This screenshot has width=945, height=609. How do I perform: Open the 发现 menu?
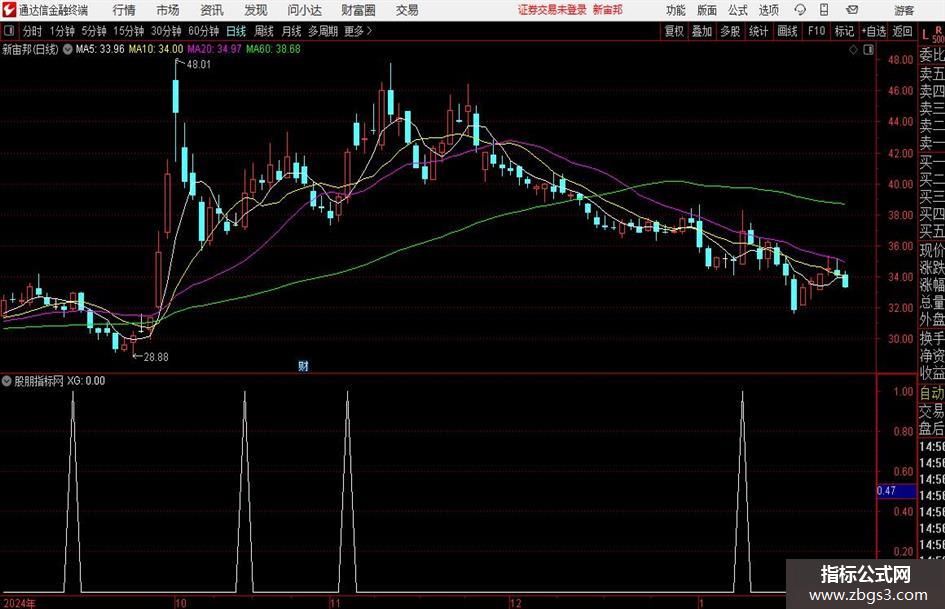point(256,10)
